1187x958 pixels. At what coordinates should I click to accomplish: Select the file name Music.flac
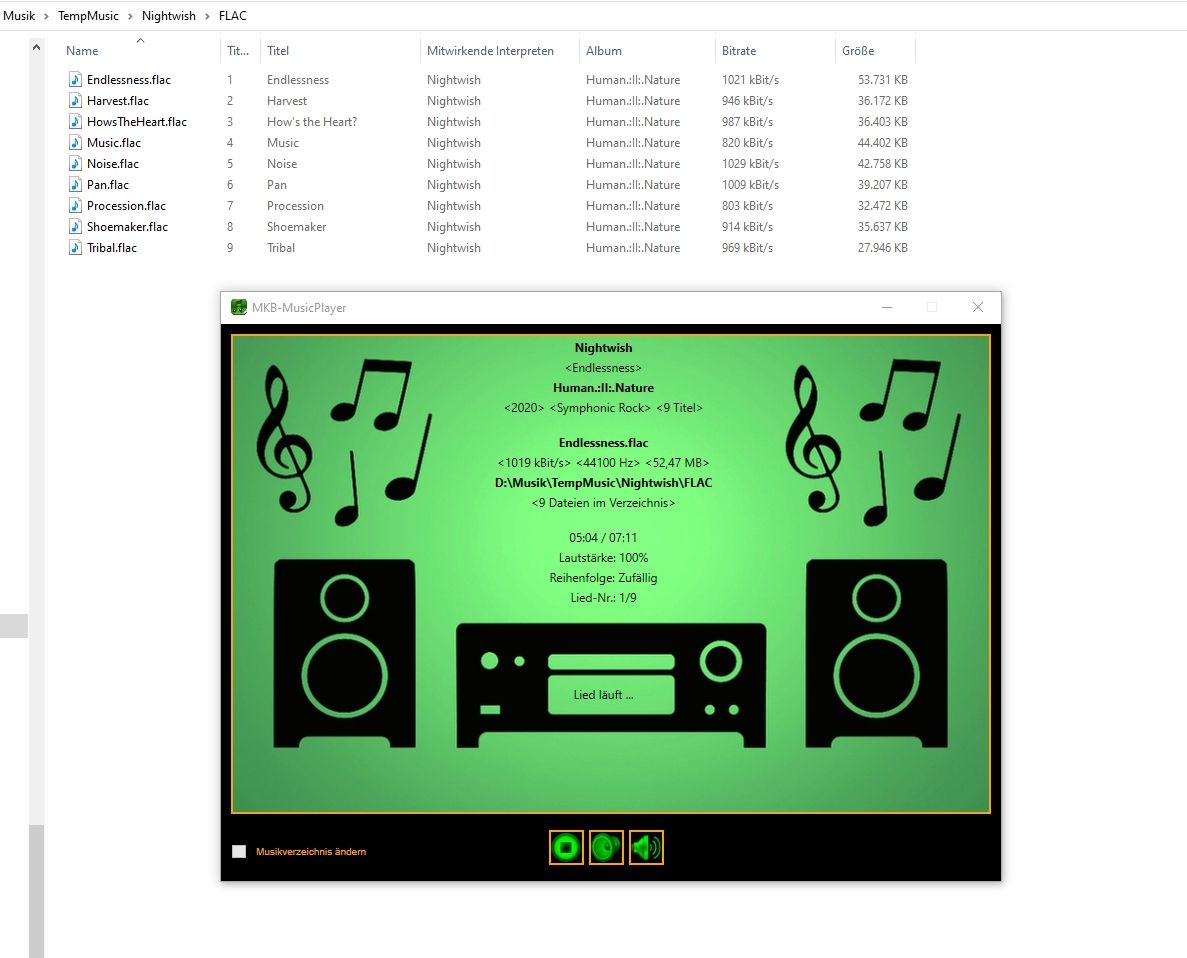114,142
